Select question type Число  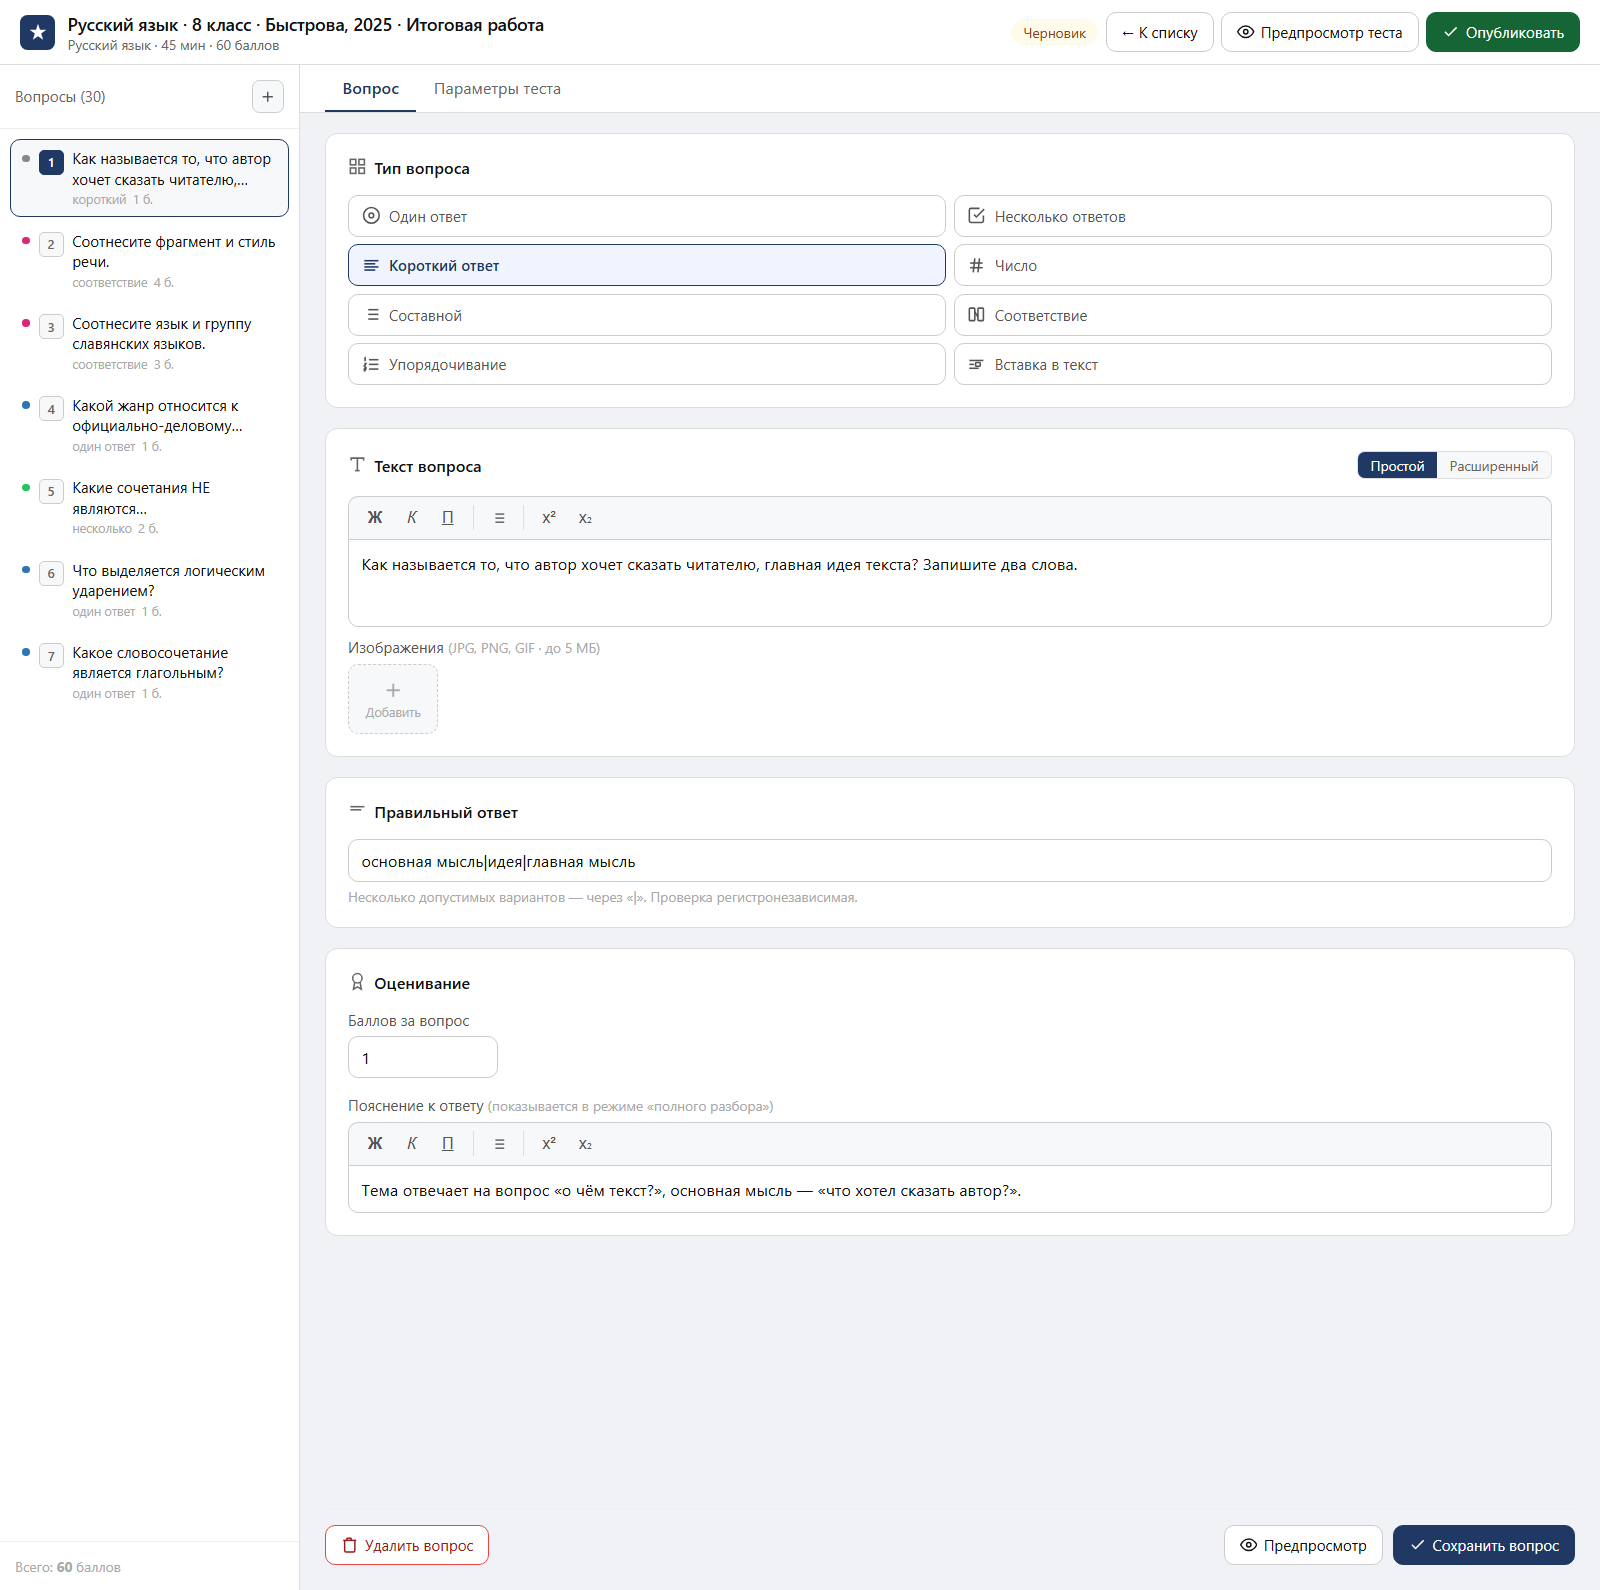tap(1253, 265)
